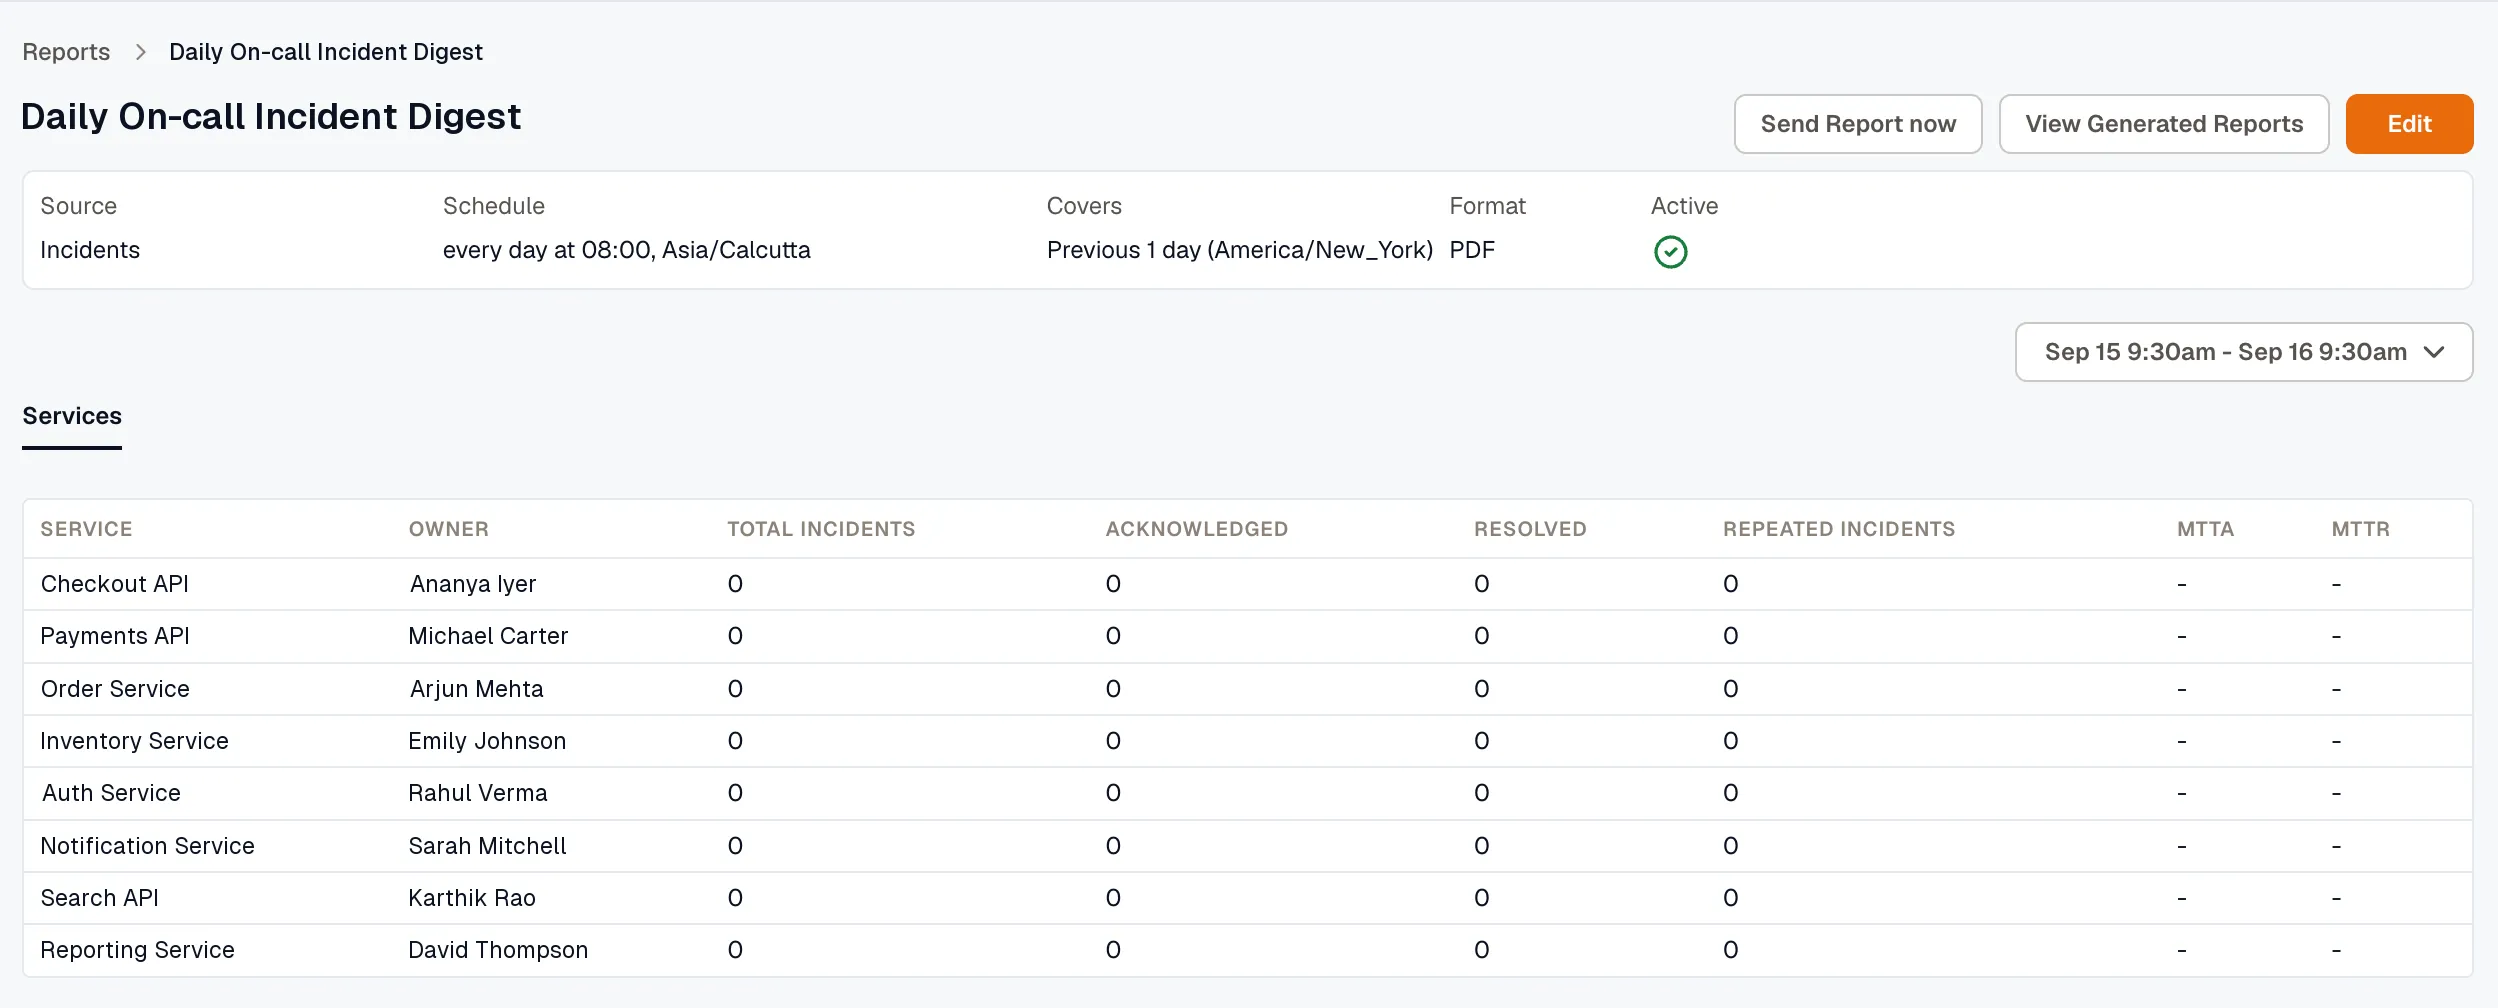Click the MTTR column header

tap(2360, 529)
